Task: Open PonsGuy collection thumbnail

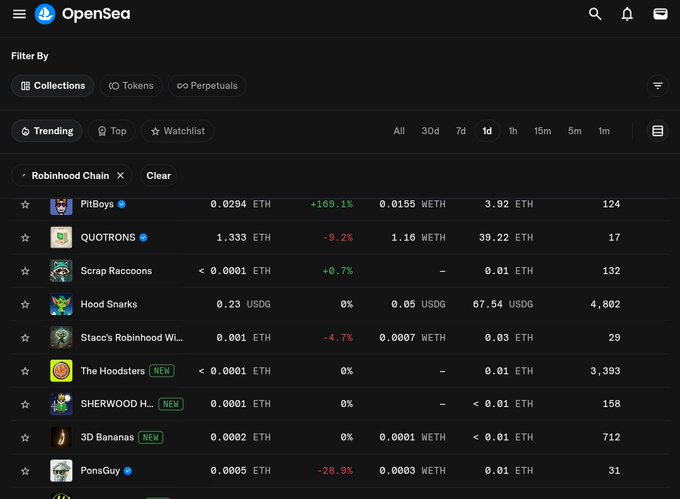Action: (61, 471)
